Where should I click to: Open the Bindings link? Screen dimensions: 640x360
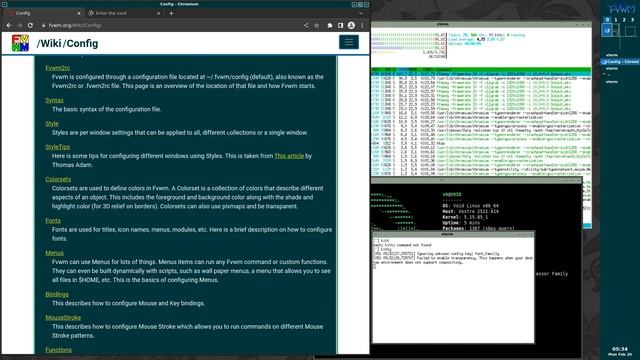[57, 294]
